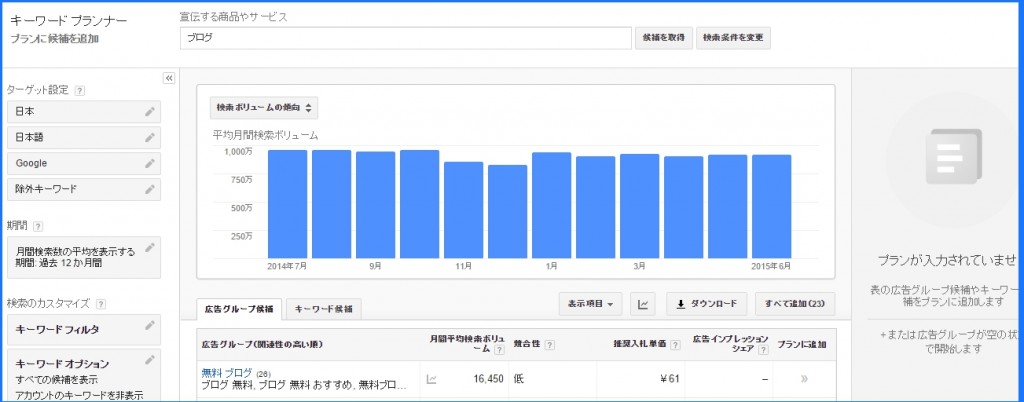Click the 候補を取得 button
The width and height of the screenshot is (1024, 402).
coord(663,37)
